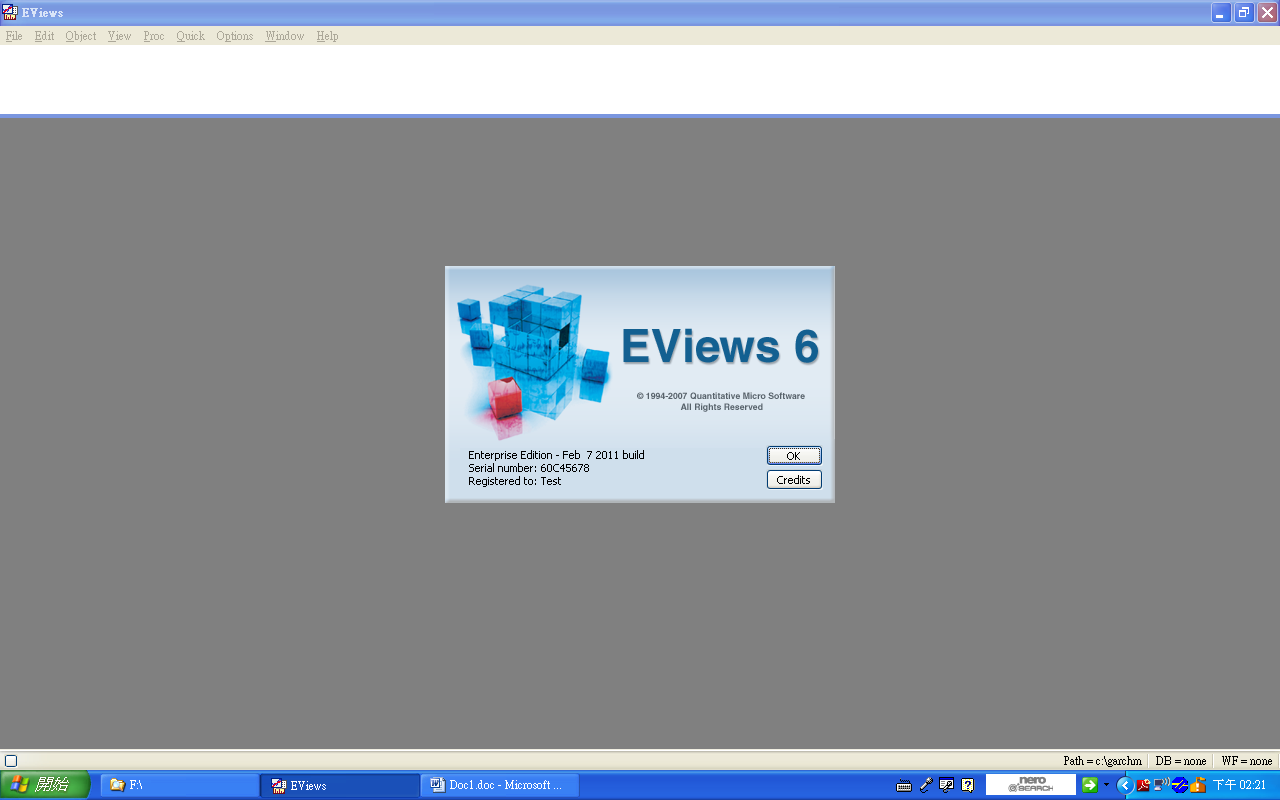Open the File menu
Screen dimensions: 1280x800
tap(14, 36)
